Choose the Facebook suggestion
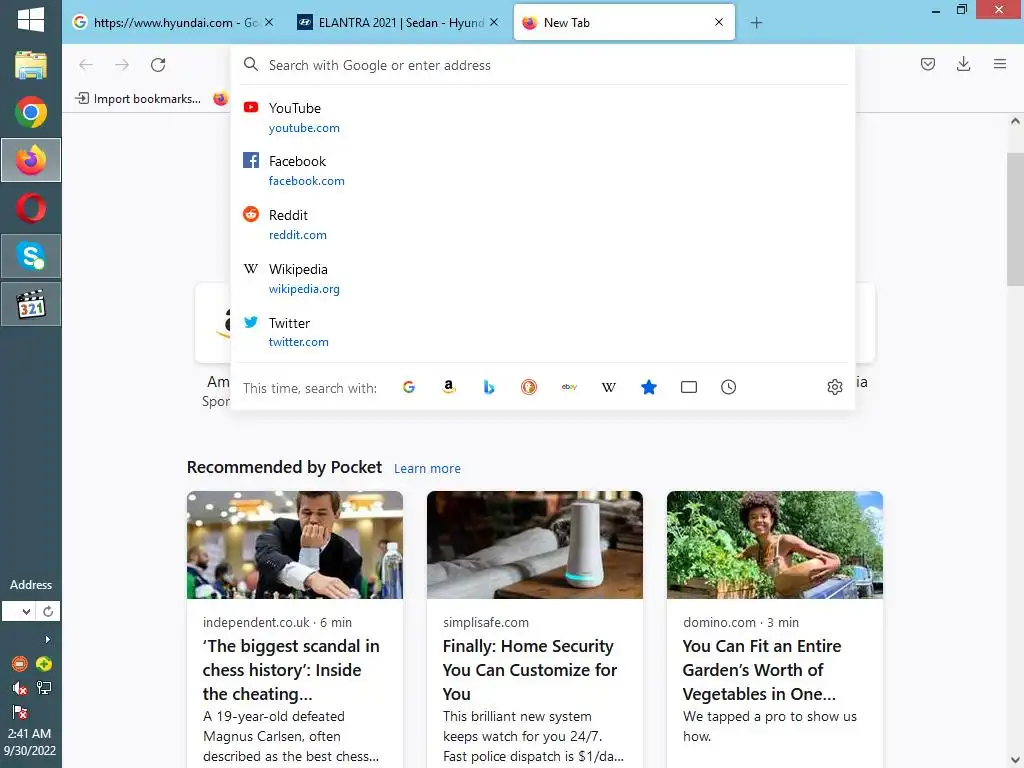1024x768 pixels. pos(543,170)
